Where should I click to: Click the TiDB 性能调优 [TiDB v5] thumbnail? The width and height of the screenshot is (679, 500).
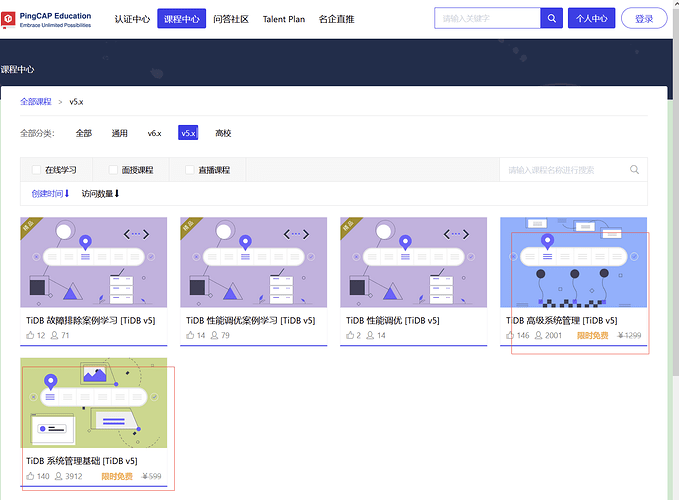coord(414,262)
